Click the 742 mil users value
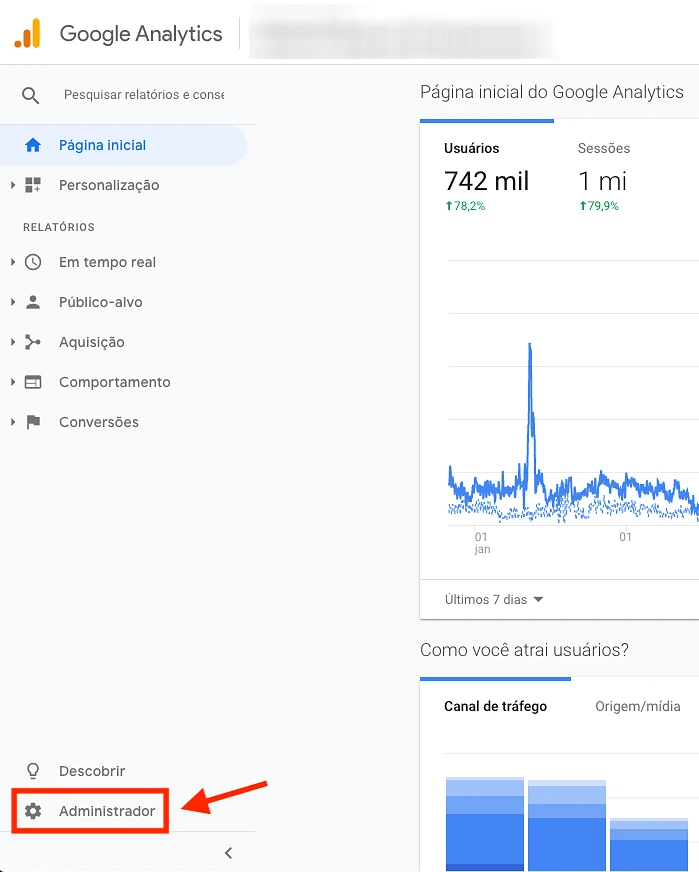This screenshot has height=872, width=699. click(487, 181)
